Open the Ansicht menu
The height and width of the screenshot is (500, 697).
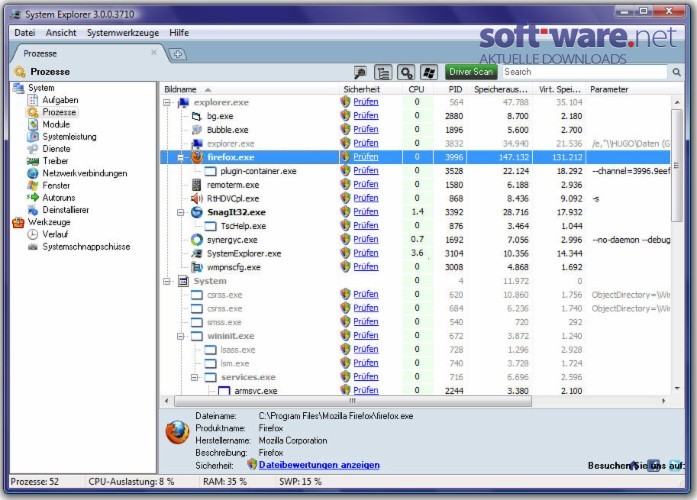coord(61,32)
